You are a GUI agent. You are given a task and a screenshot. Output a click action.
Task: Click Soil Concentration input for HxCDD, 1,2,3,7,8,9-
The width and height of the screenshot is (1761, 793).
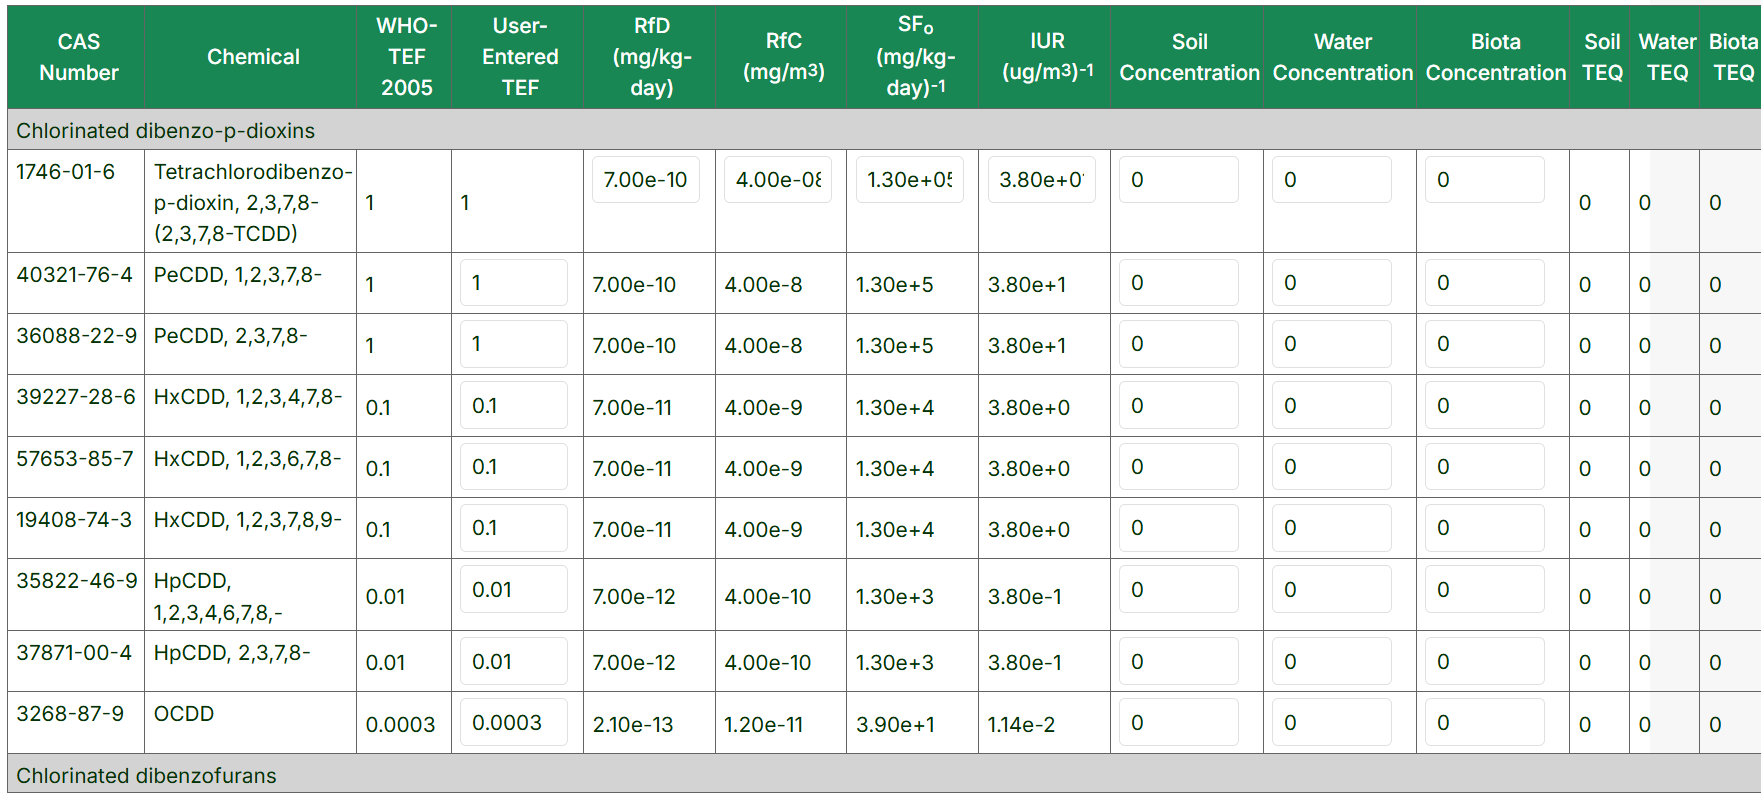tap(1178, 528)
